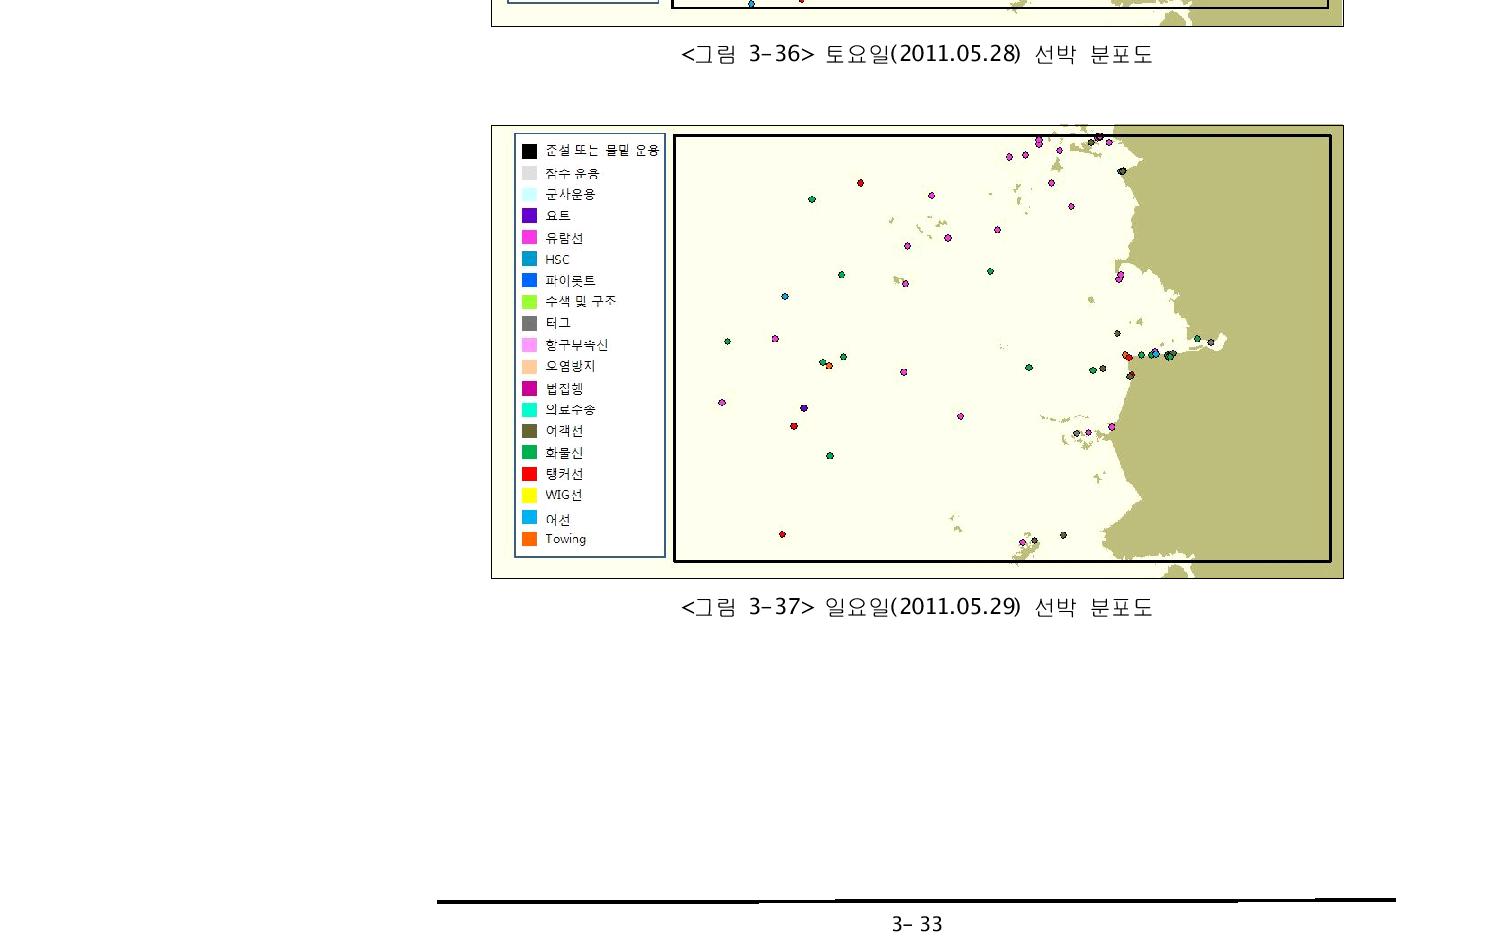Image resolution: width=1512 pixels, height=946 pixels.
Task: Click the orange Towing ship dot on map
Action: (829, 366)
